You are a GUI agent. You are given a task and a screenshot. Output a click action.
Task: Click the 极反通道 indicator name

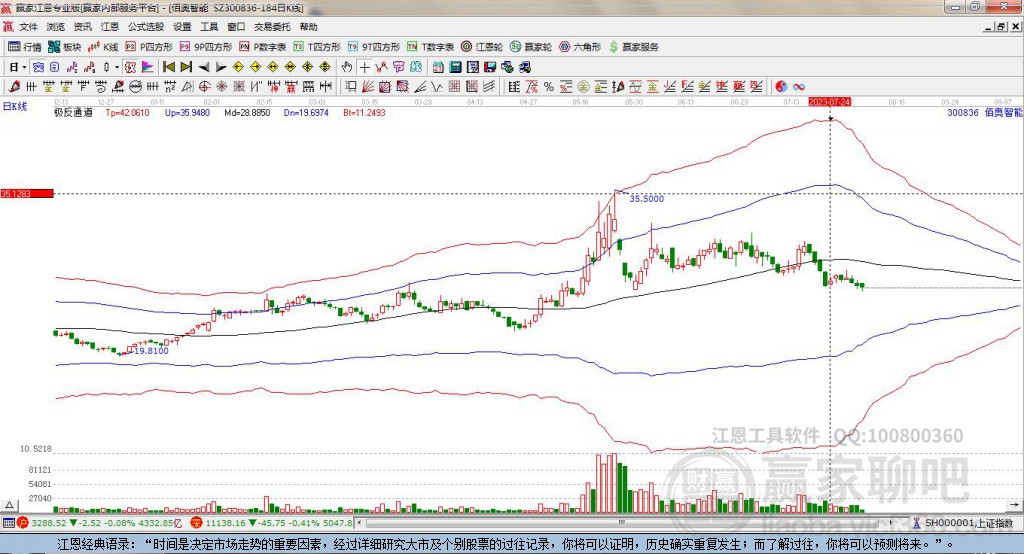[x=73, y=113]
